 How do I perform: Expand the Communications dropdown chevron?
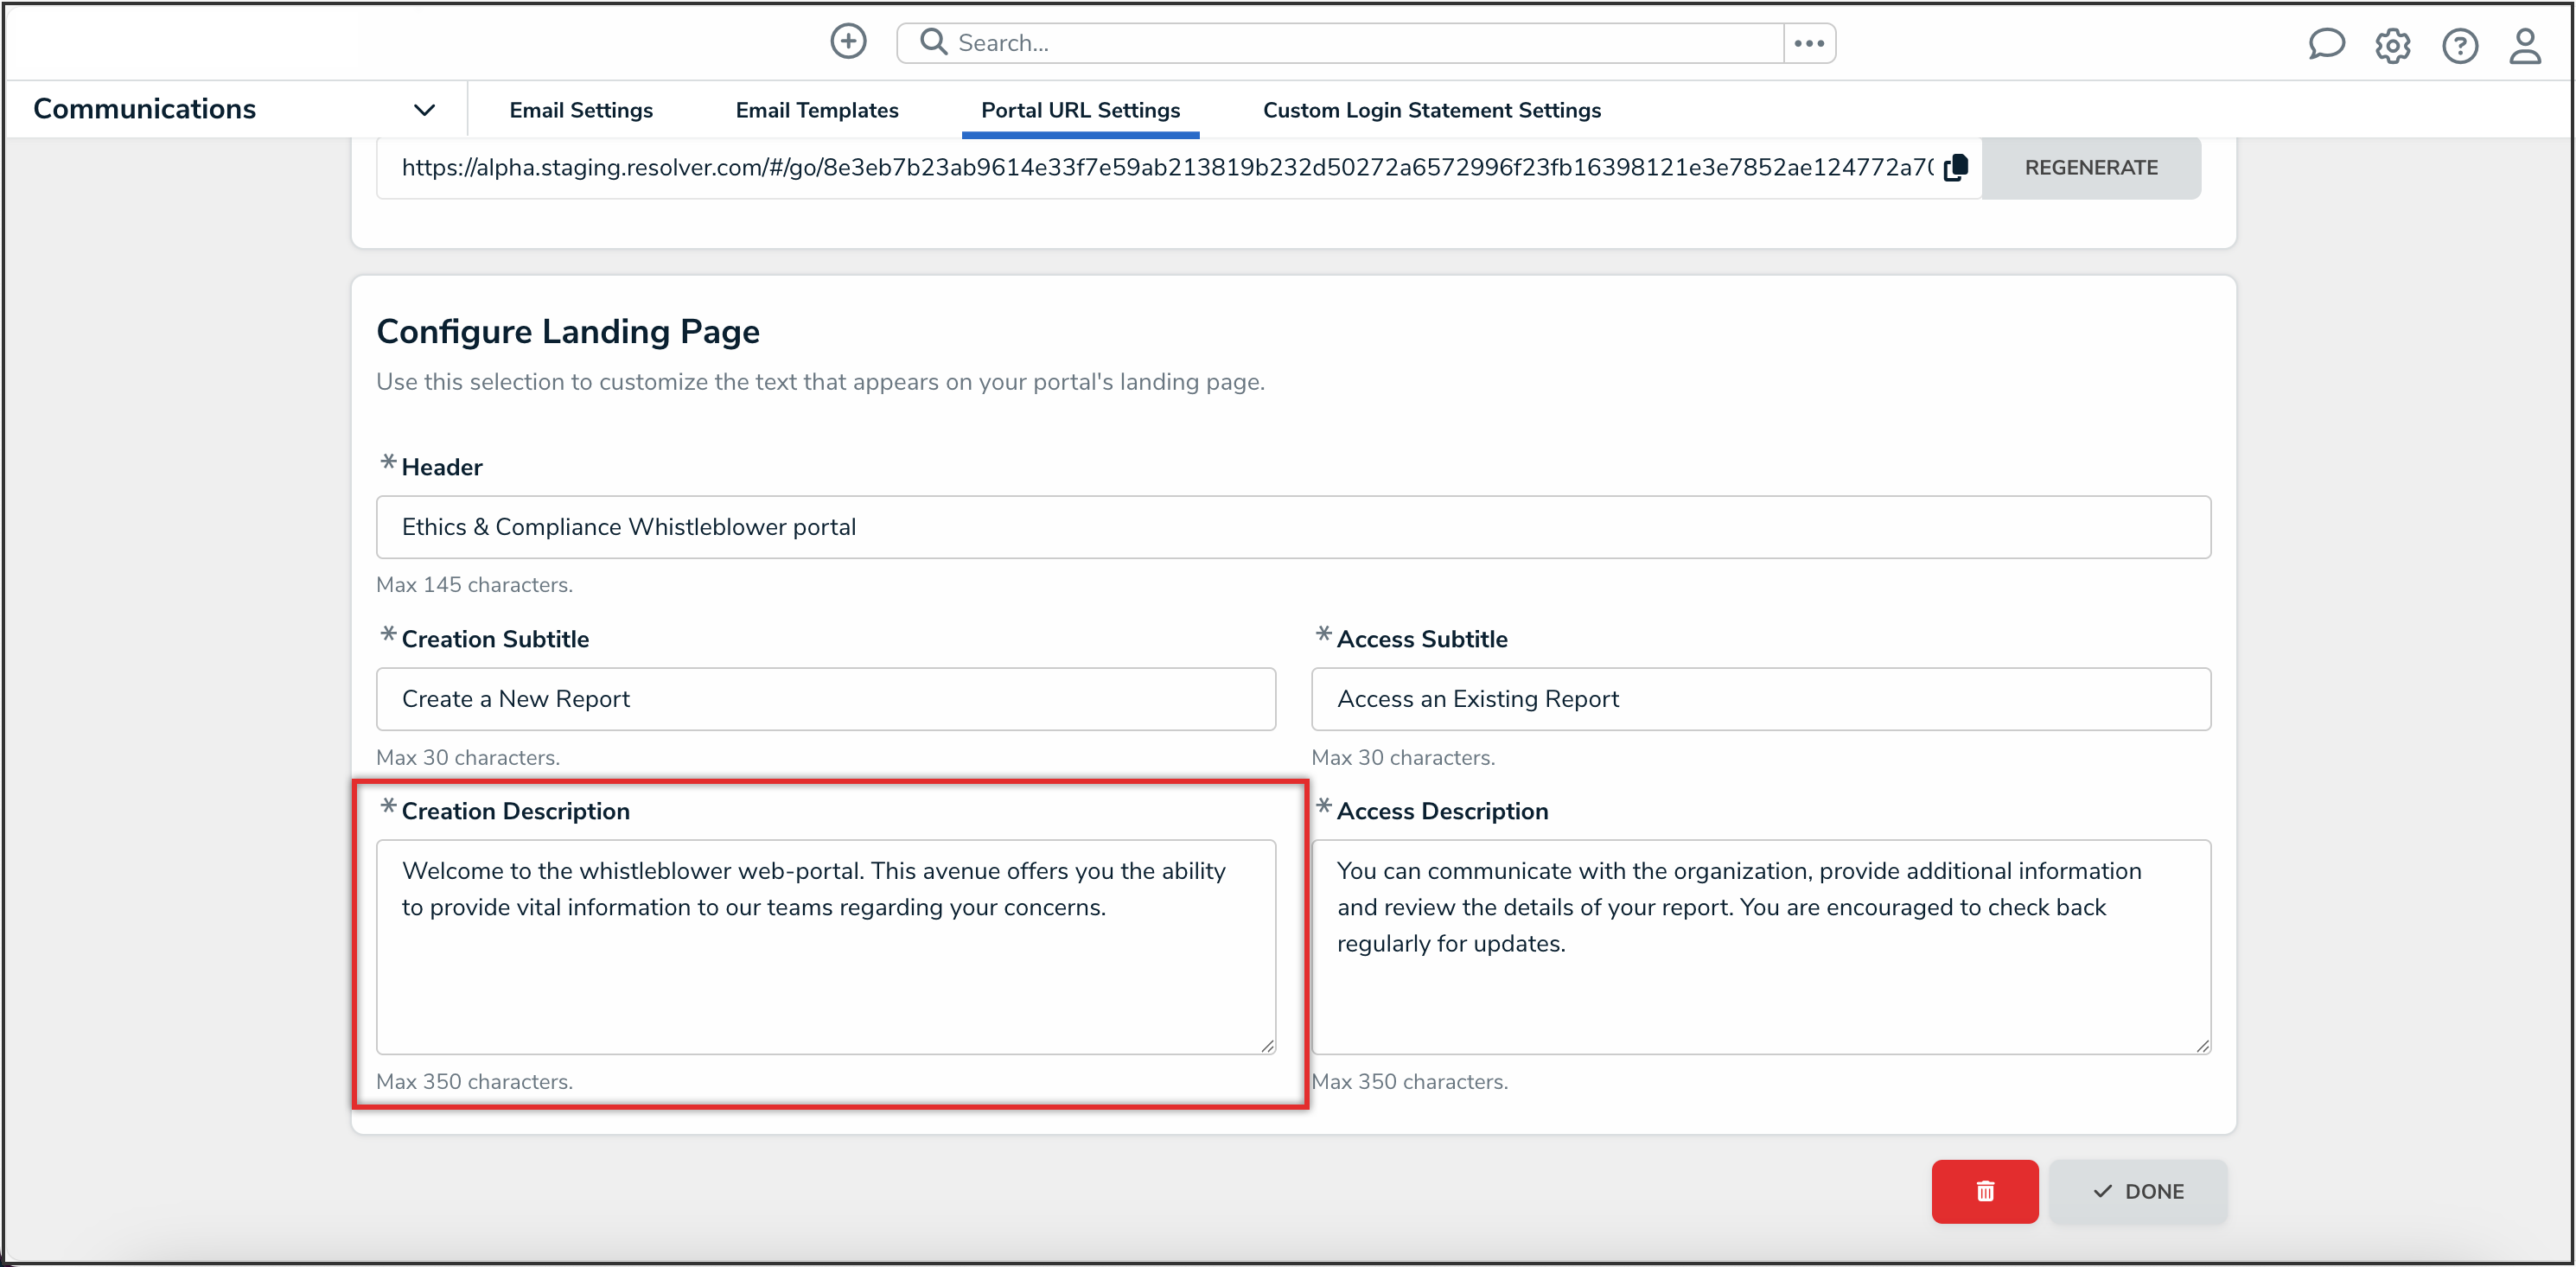(x=424, y=110)
